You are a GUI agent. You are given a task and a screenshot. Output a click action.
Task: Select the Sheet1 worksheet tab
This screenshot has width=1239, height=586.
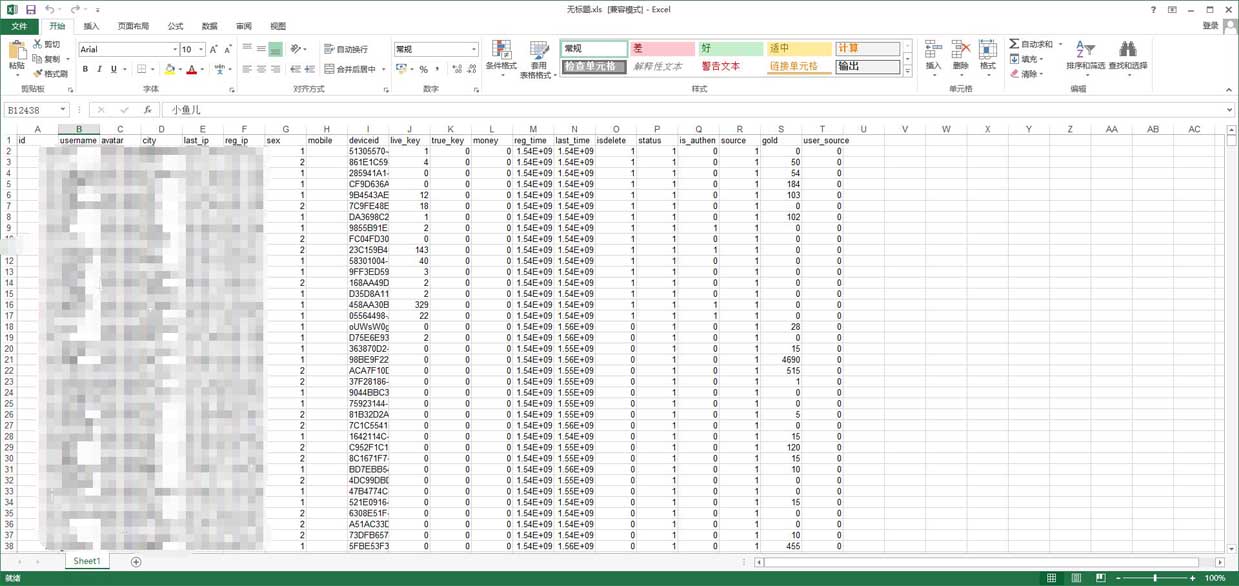click(87, 562)
